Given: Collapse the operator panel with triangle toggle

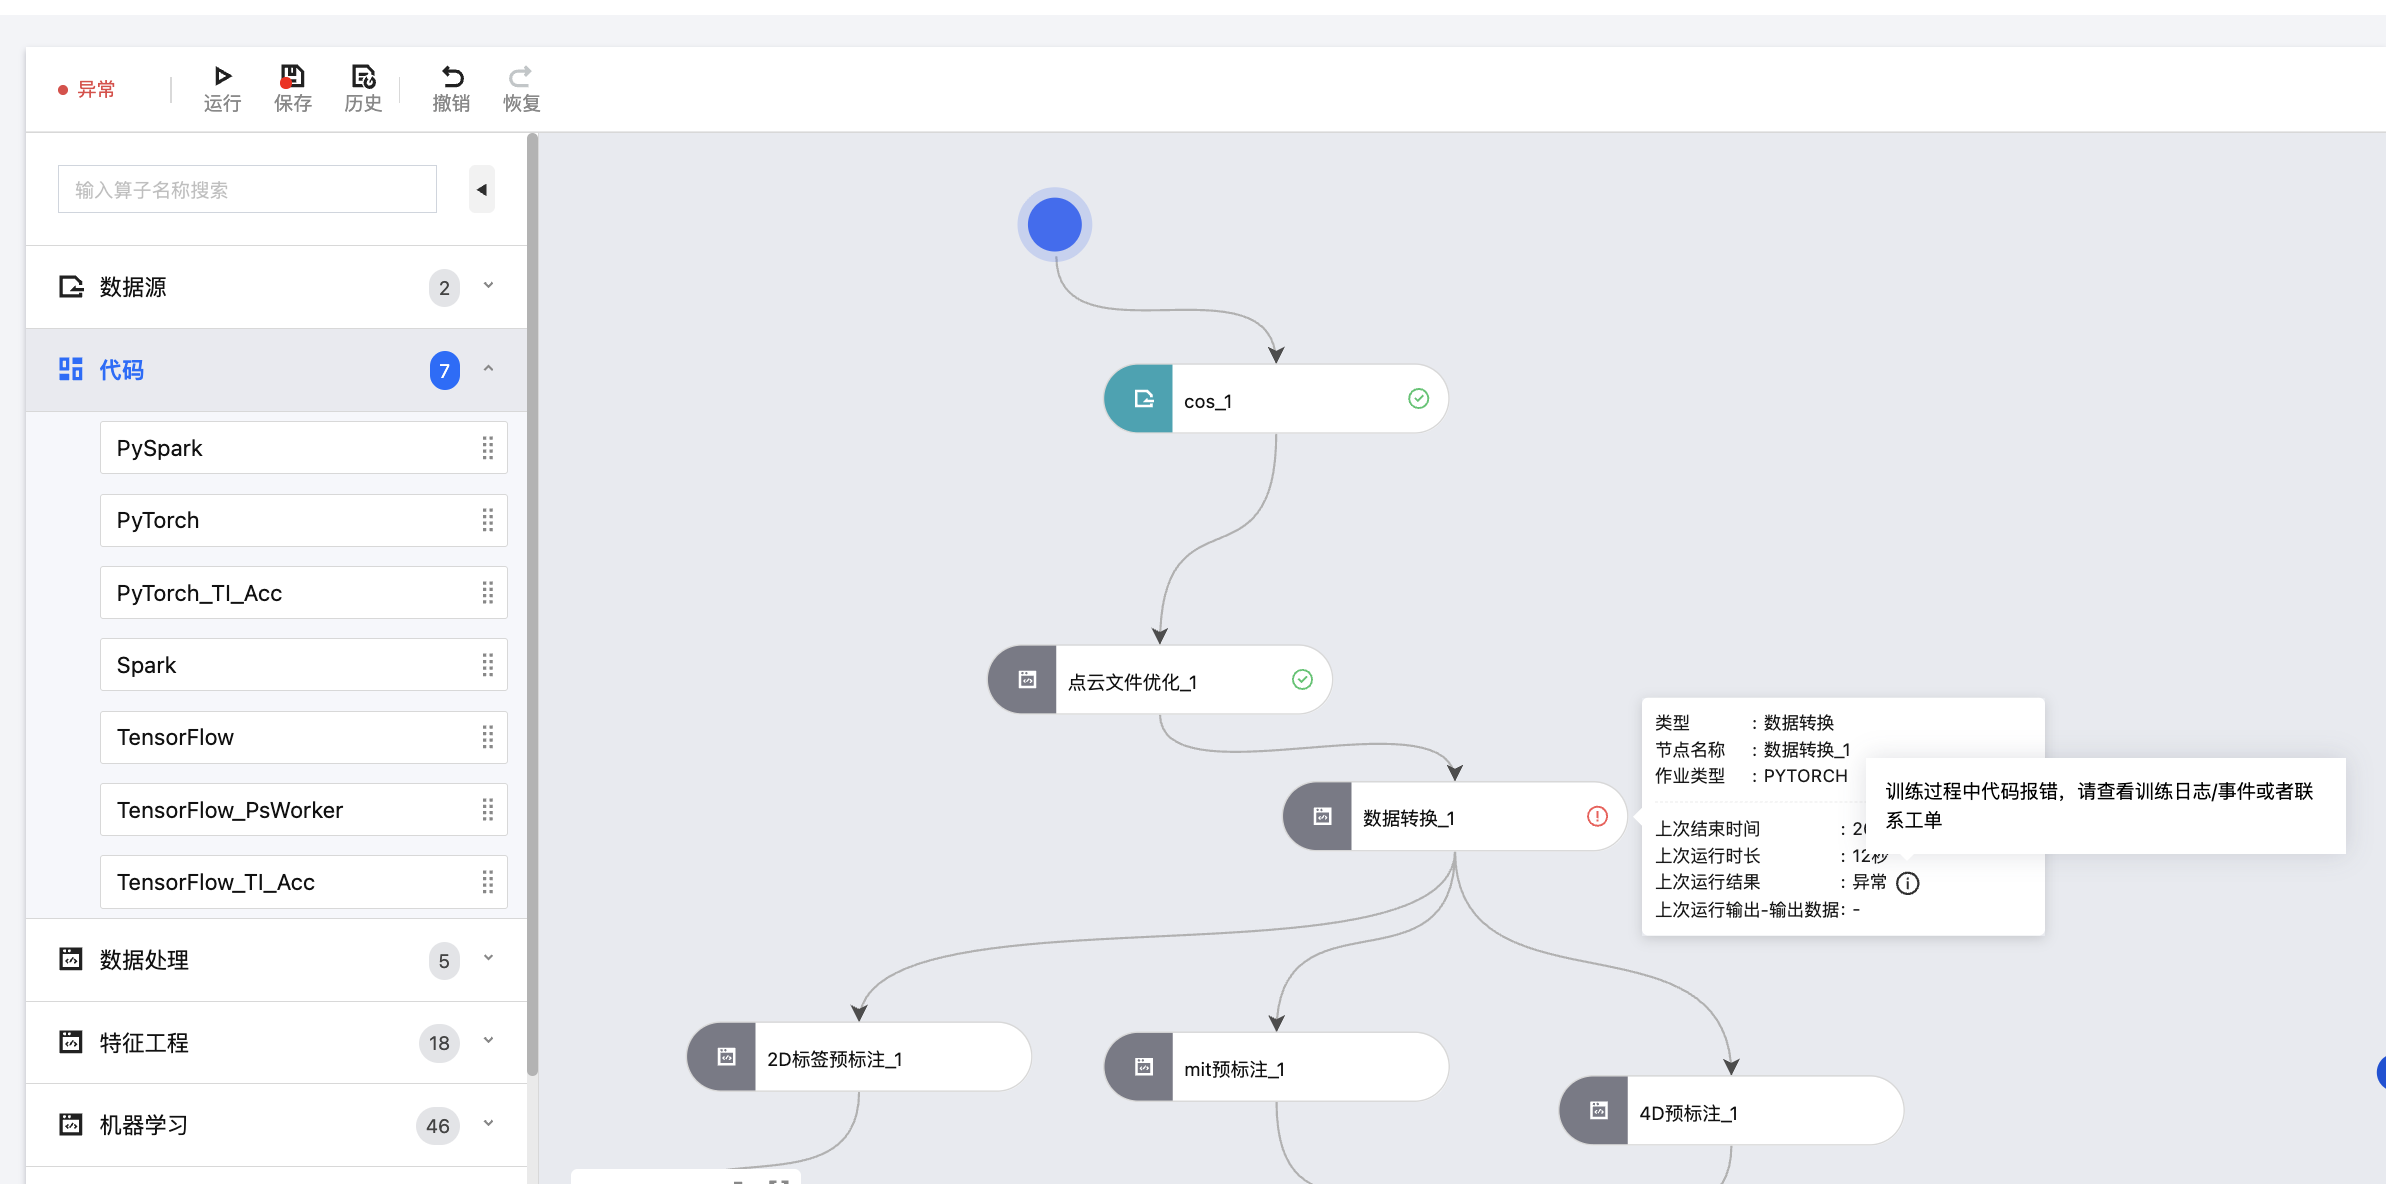Looking at the screenshot, I should [482, 189].
